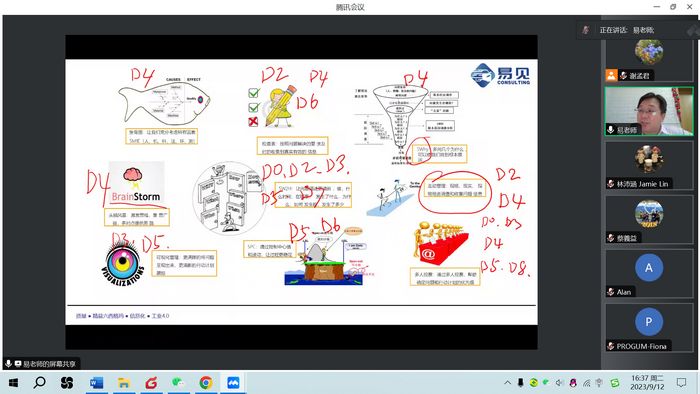Open File Explorer from the taskbar
The height and width of the screenshot is (394, 700).
click(x=124, y=382)
